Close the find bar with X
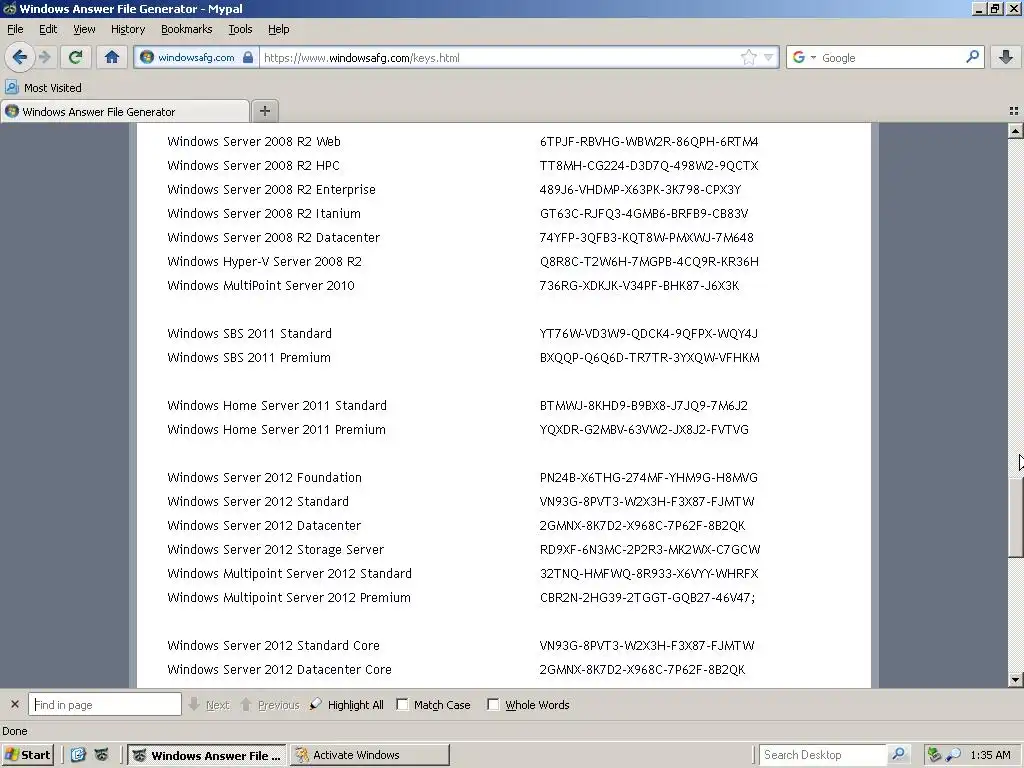Viewport: 1024px width, 768px height. 14,705
